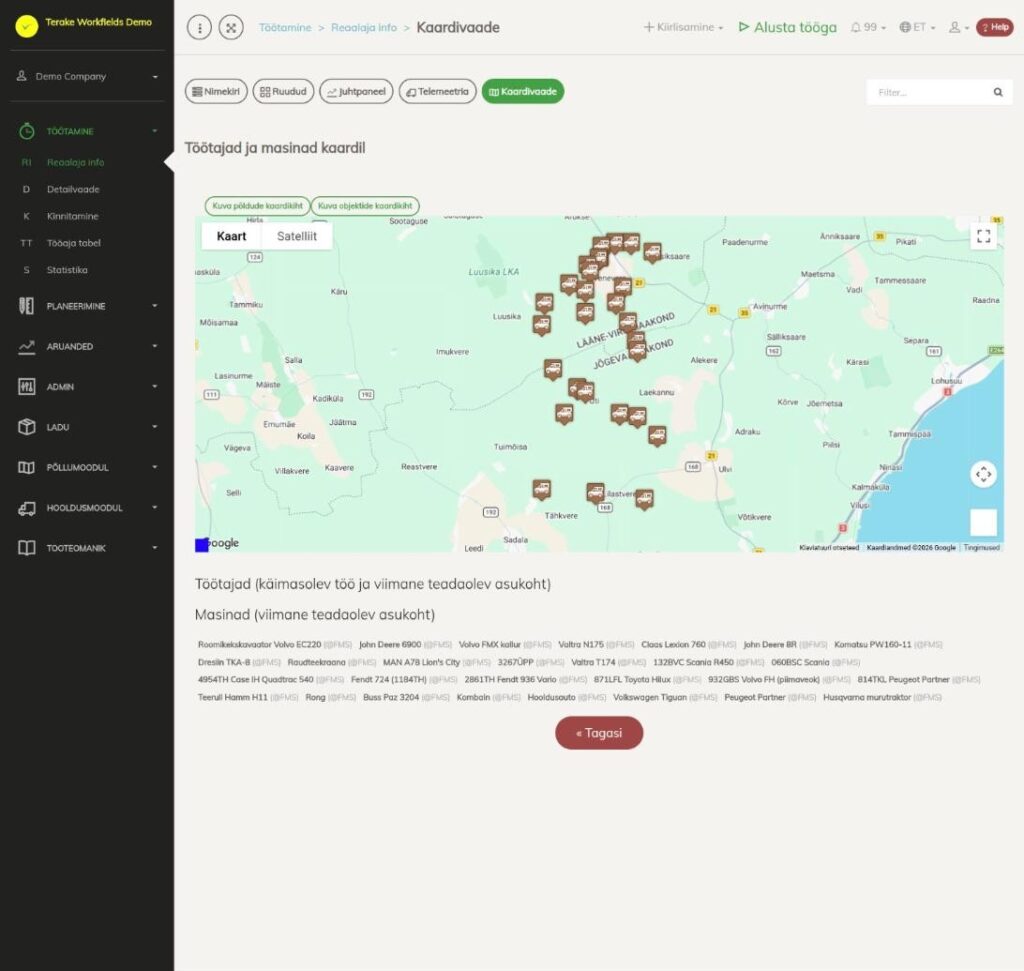Image resolution: width=1024 pixels, height=971 pixels.
Task: Click the Töötamine breadcrumb link
Action: coord(285,27)
